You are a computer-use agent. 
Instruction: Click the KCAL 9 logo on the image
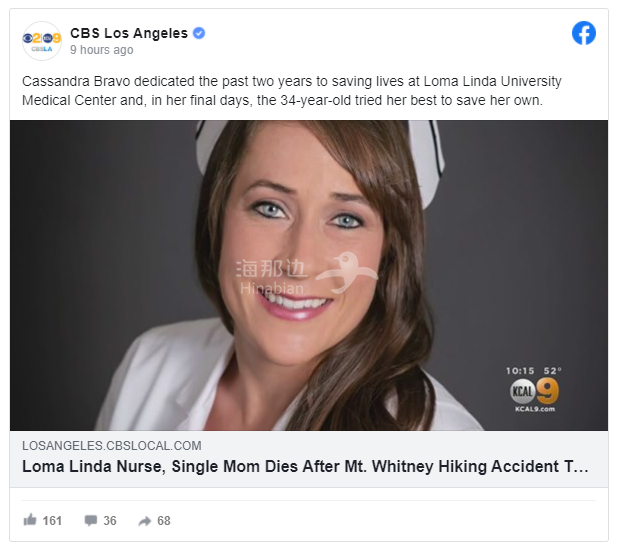(x=535, y=390)
